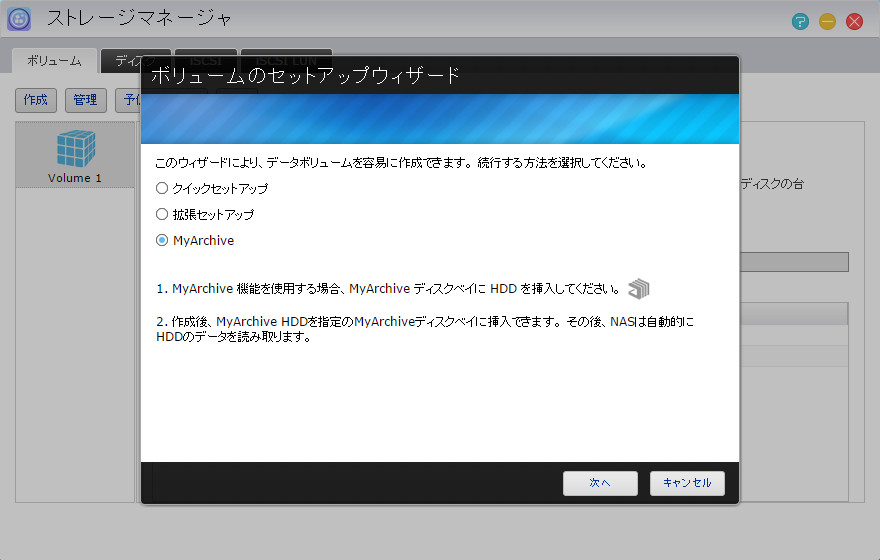The height and width of the screenshot is (560, 880).
Task: Open the help question mark icon
Action: point(800,22)
